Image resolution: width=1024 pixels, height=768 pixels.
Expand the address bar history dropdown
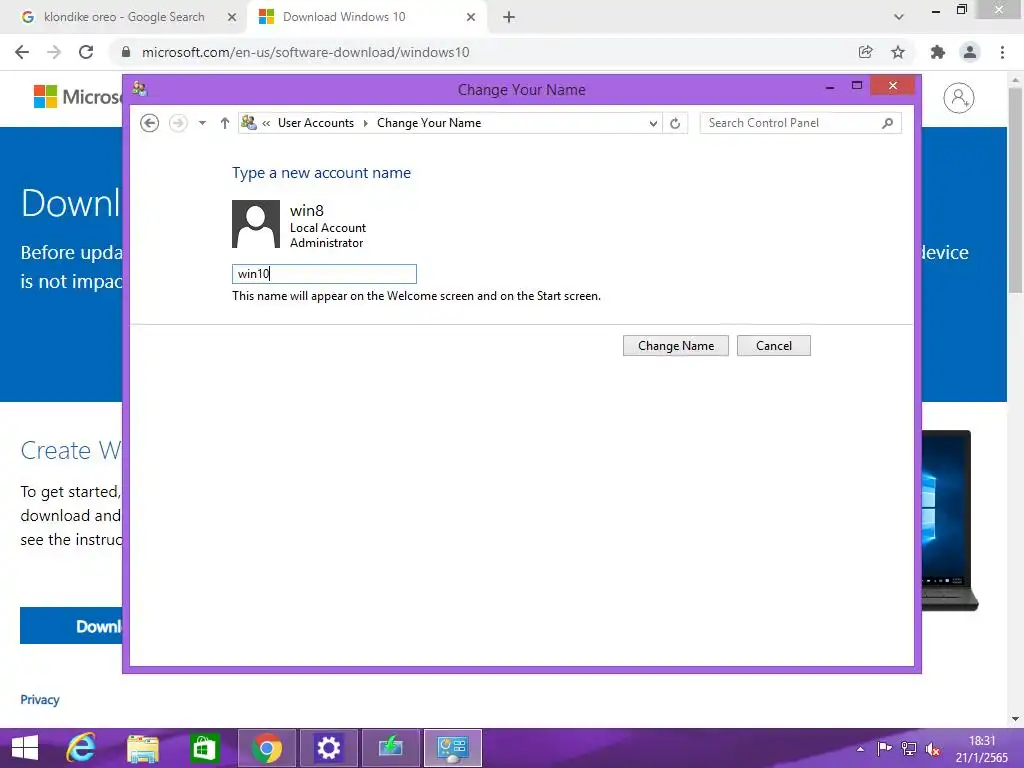[652, 123]
